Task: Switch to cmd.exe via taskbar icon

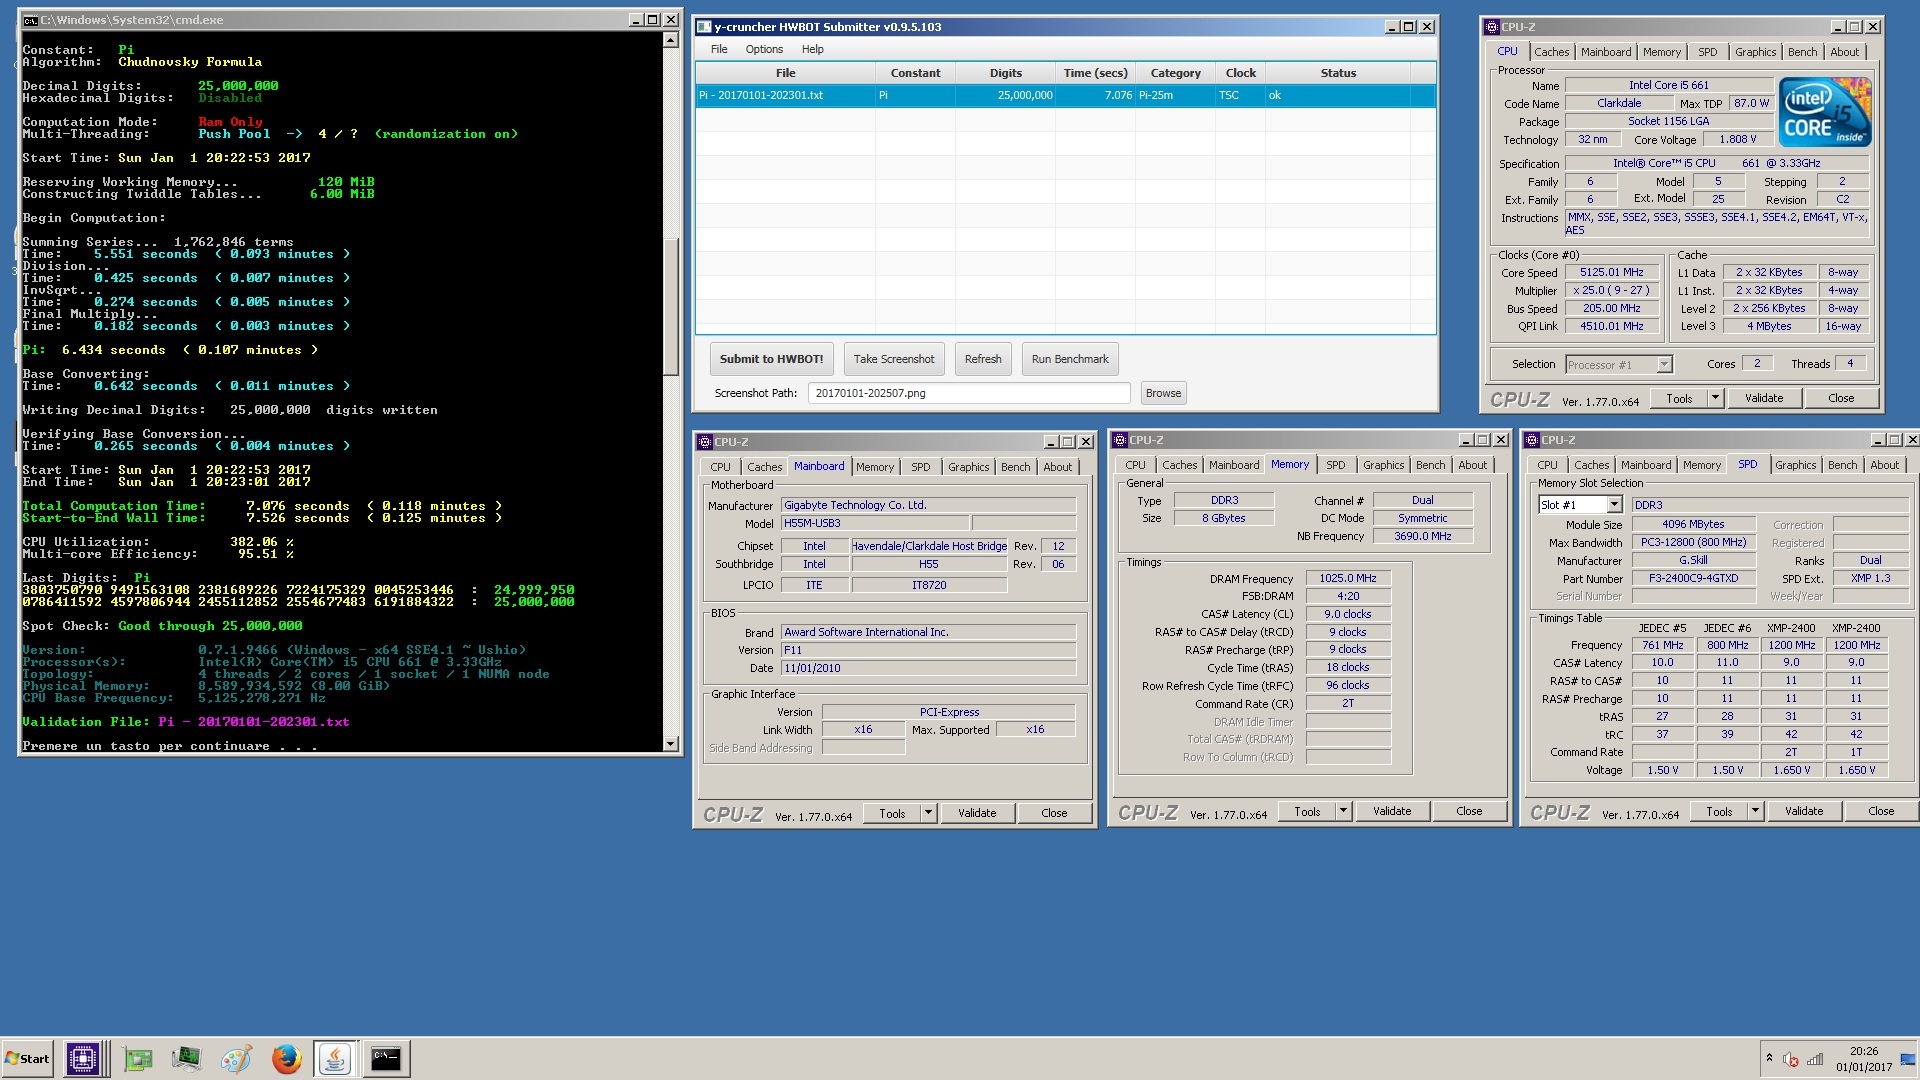Action: click(x=385, y=1058)
